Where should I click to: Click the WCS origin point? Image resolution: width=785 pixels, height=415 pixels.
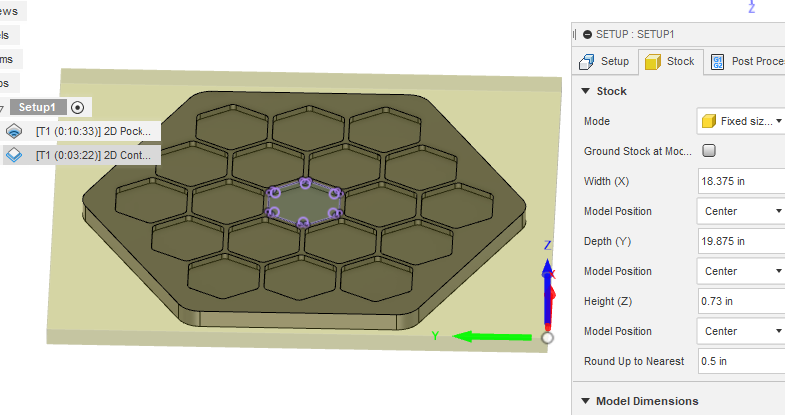pyautogui.click(x=547, y=338)
